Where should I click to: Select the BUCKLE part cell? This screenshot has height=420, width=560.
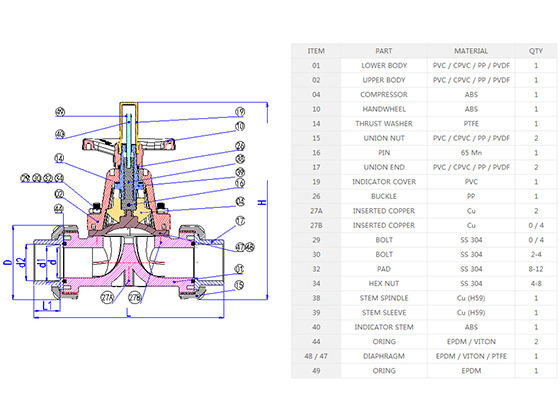(384, 196)
